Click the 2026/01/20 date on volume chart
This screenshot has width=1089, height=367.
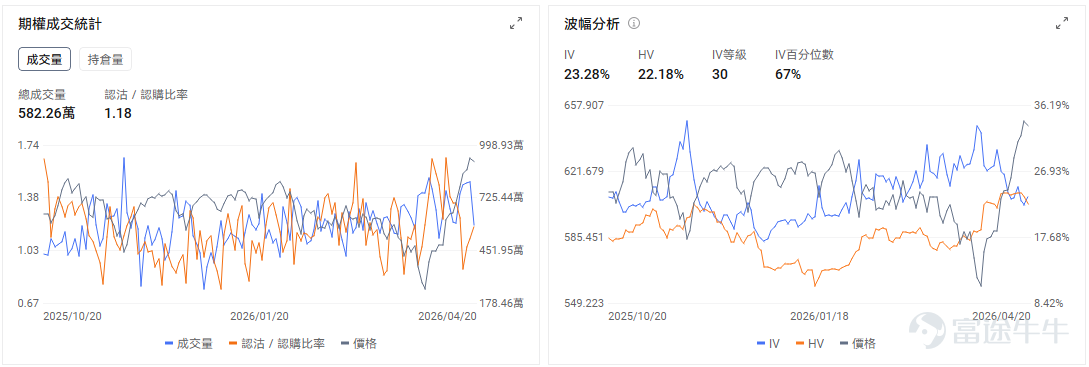tap(259, 316)
